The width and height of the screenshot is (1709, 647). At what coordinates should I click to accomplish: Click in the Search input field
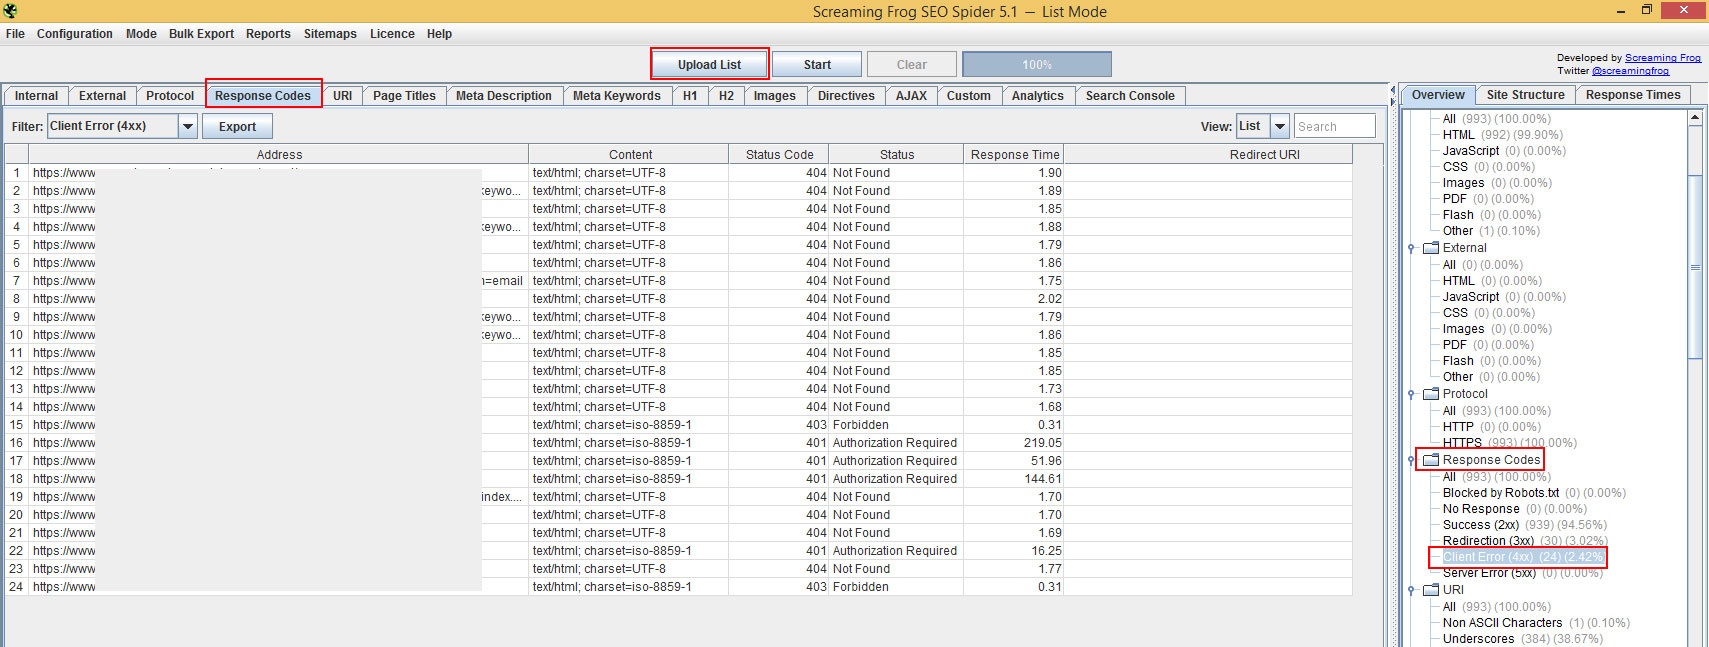pyautogui.click(x=1334, y=127)
